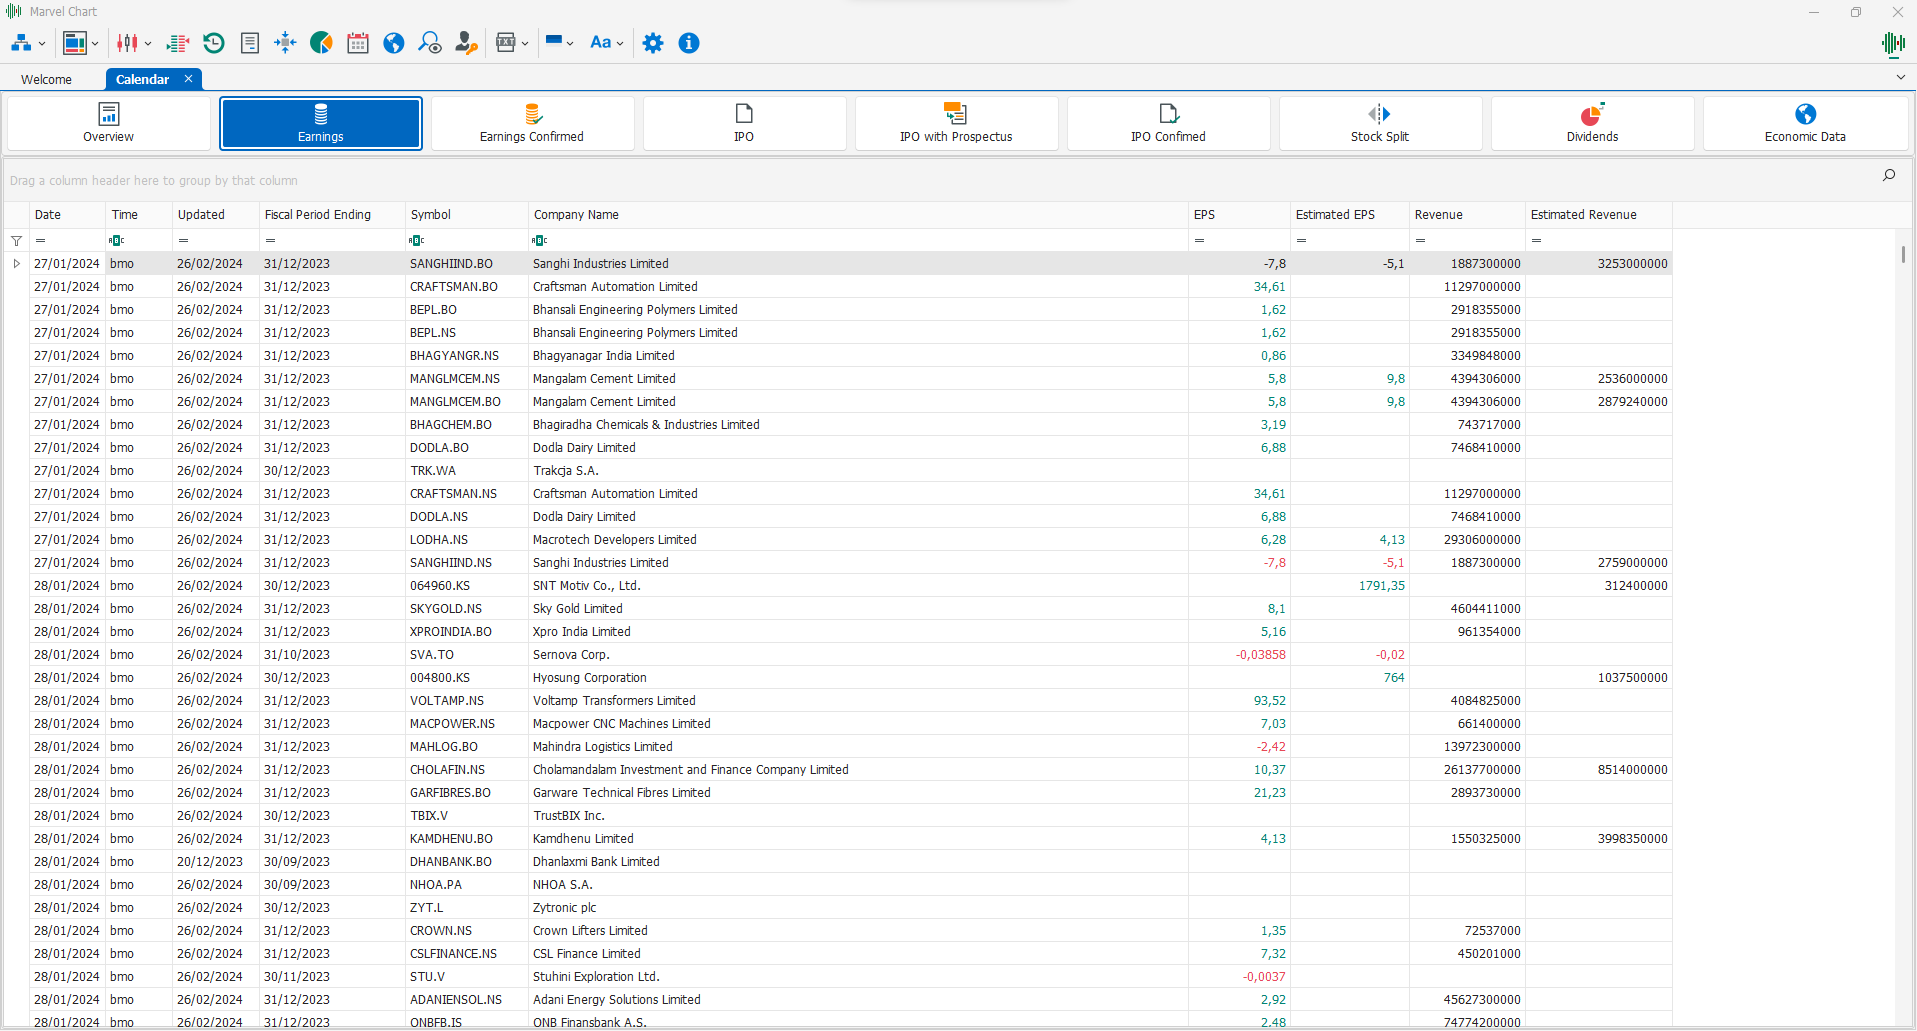This screenshot has width=1917, height=1031.
Task: Open the calendar toolbar icon
Action: click(x=358, y=43)
